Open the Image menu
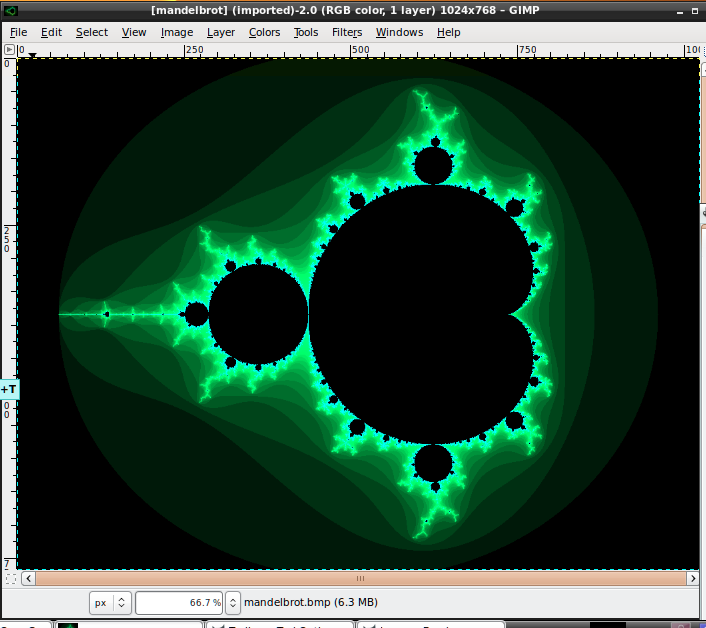Image resolution: width=706 pixels, height=628 pixels. tap(177, 32)
